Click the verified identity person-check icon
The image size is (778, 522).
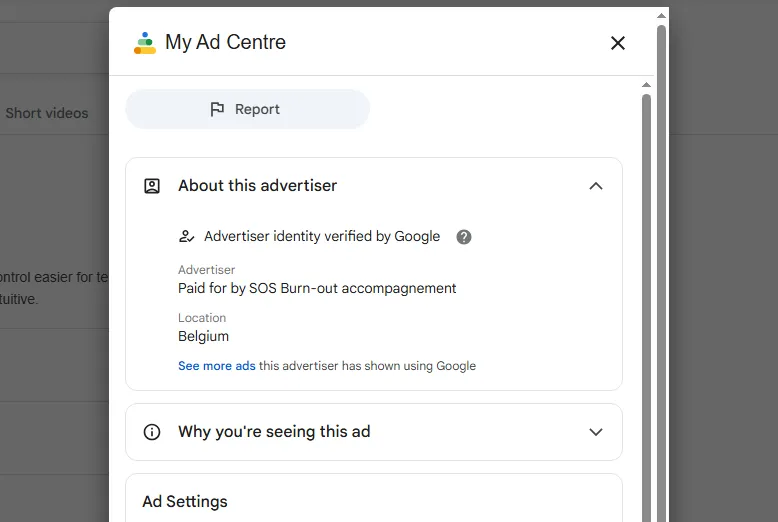click(186, 237)
